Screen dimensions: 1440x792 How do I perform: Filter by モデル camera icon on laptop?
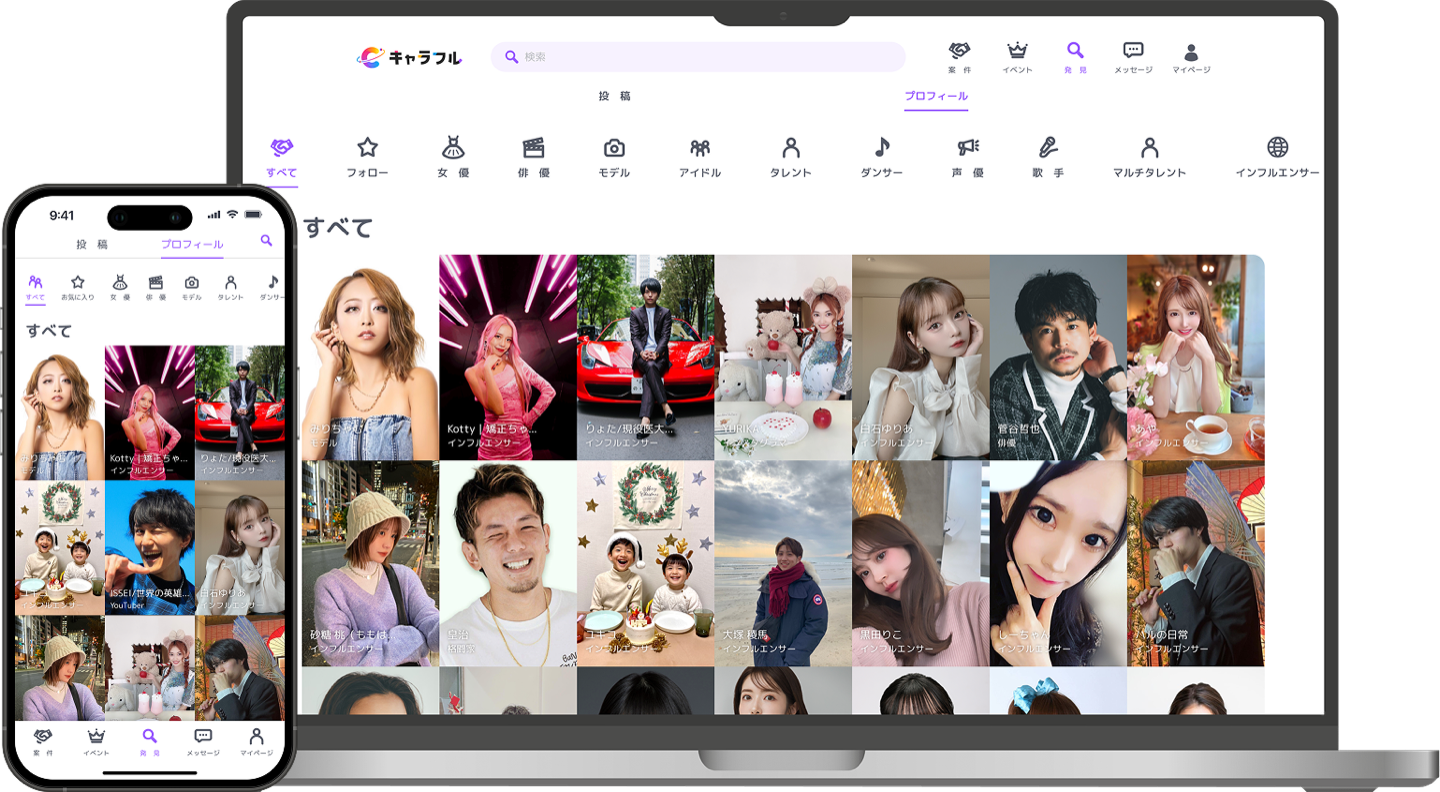pyautogui.click(x=614, y=148)
